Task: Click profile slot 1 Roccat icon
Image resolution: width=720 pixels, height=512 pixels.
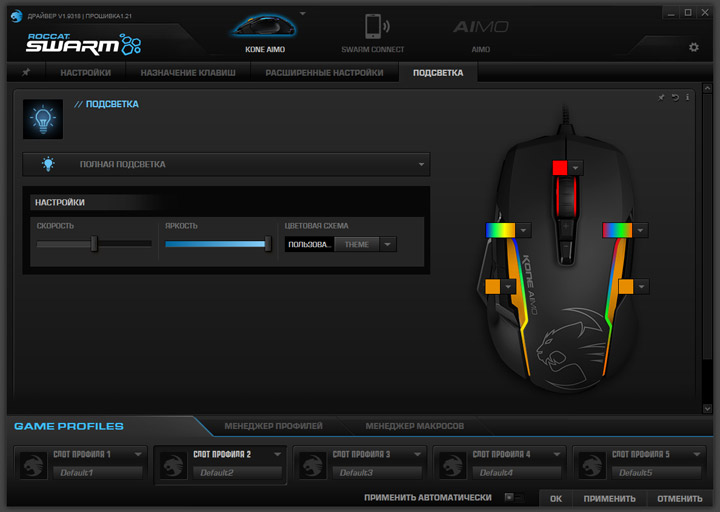Action: [34, 465]
